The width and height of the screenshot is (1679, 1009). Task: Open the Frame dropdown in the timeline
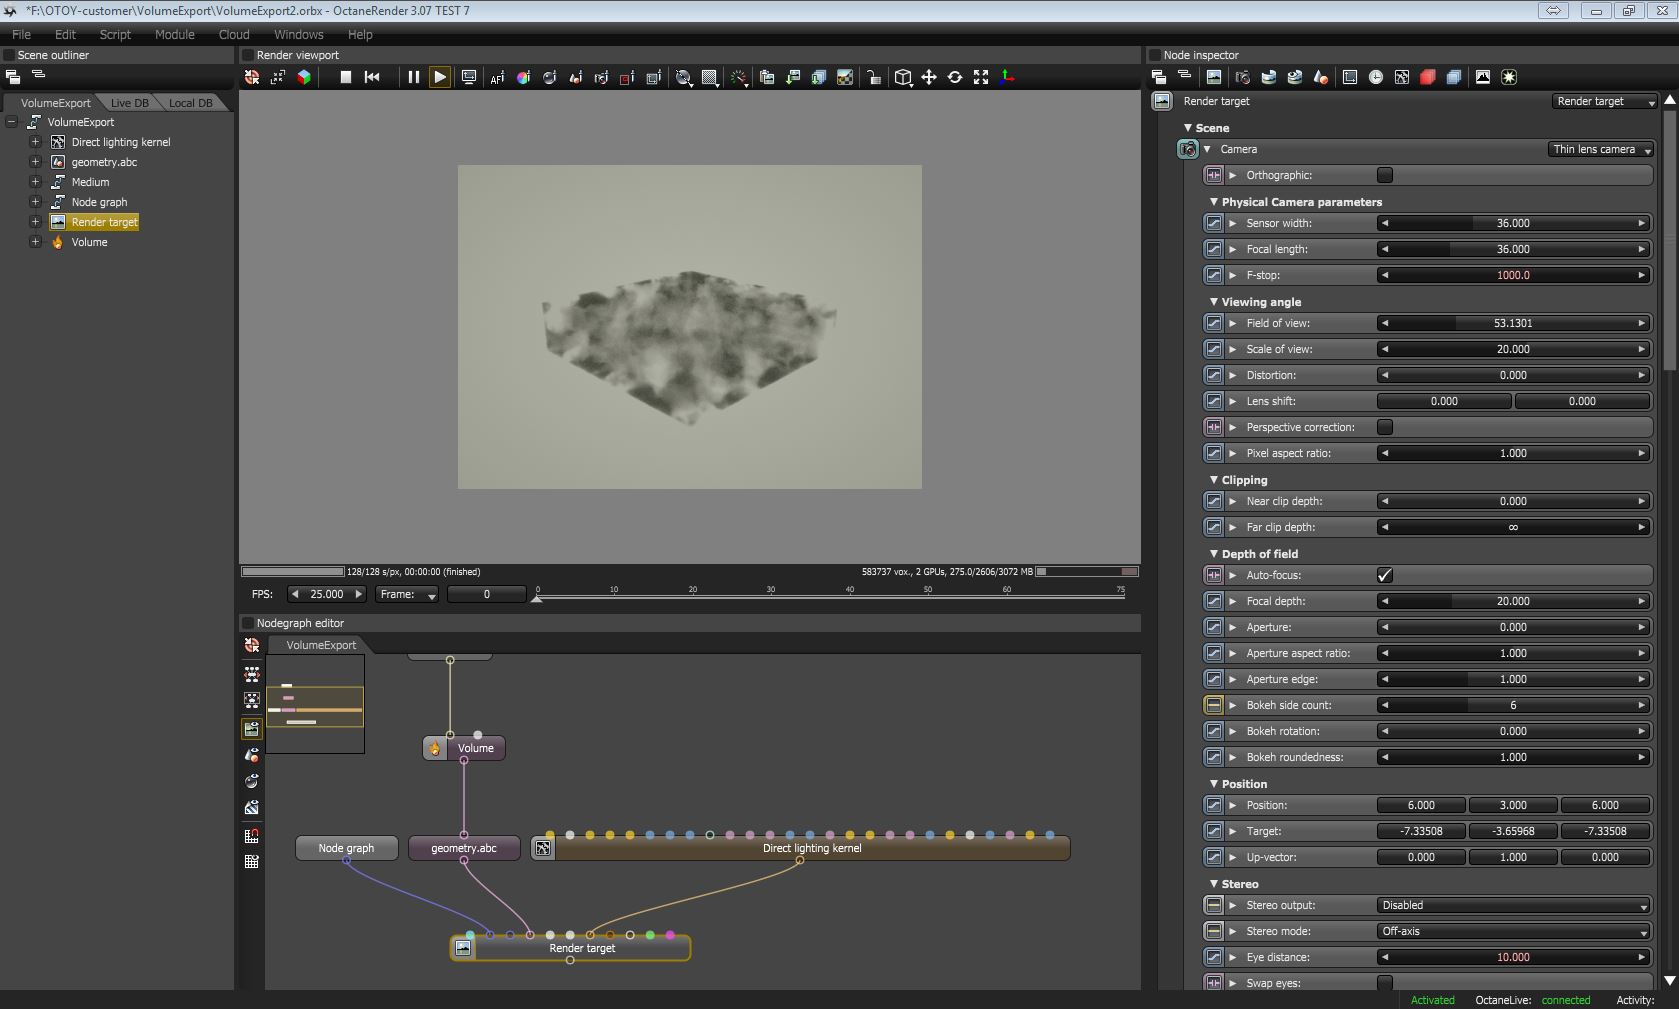coord(407,594)
